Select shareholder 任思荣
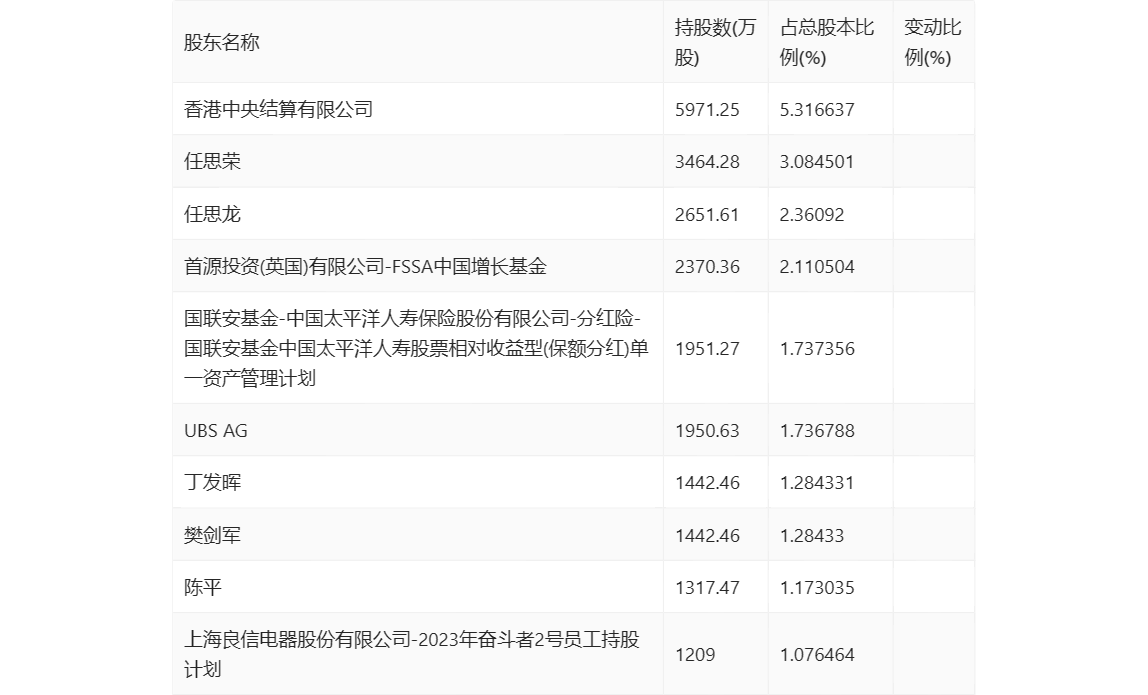1148x695 pixels. (212, 161)
